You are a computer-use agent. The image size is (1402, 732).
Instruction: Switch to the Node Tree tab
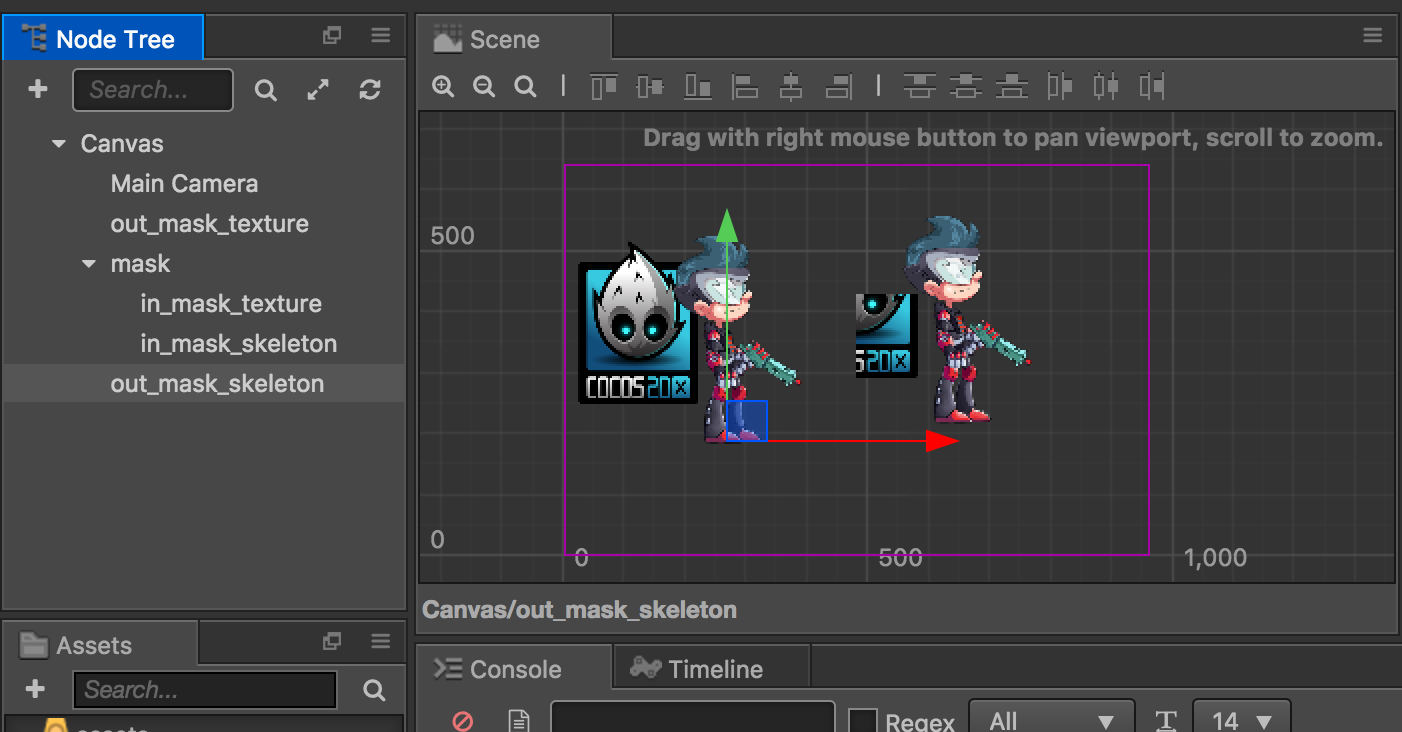pos(103,38)
